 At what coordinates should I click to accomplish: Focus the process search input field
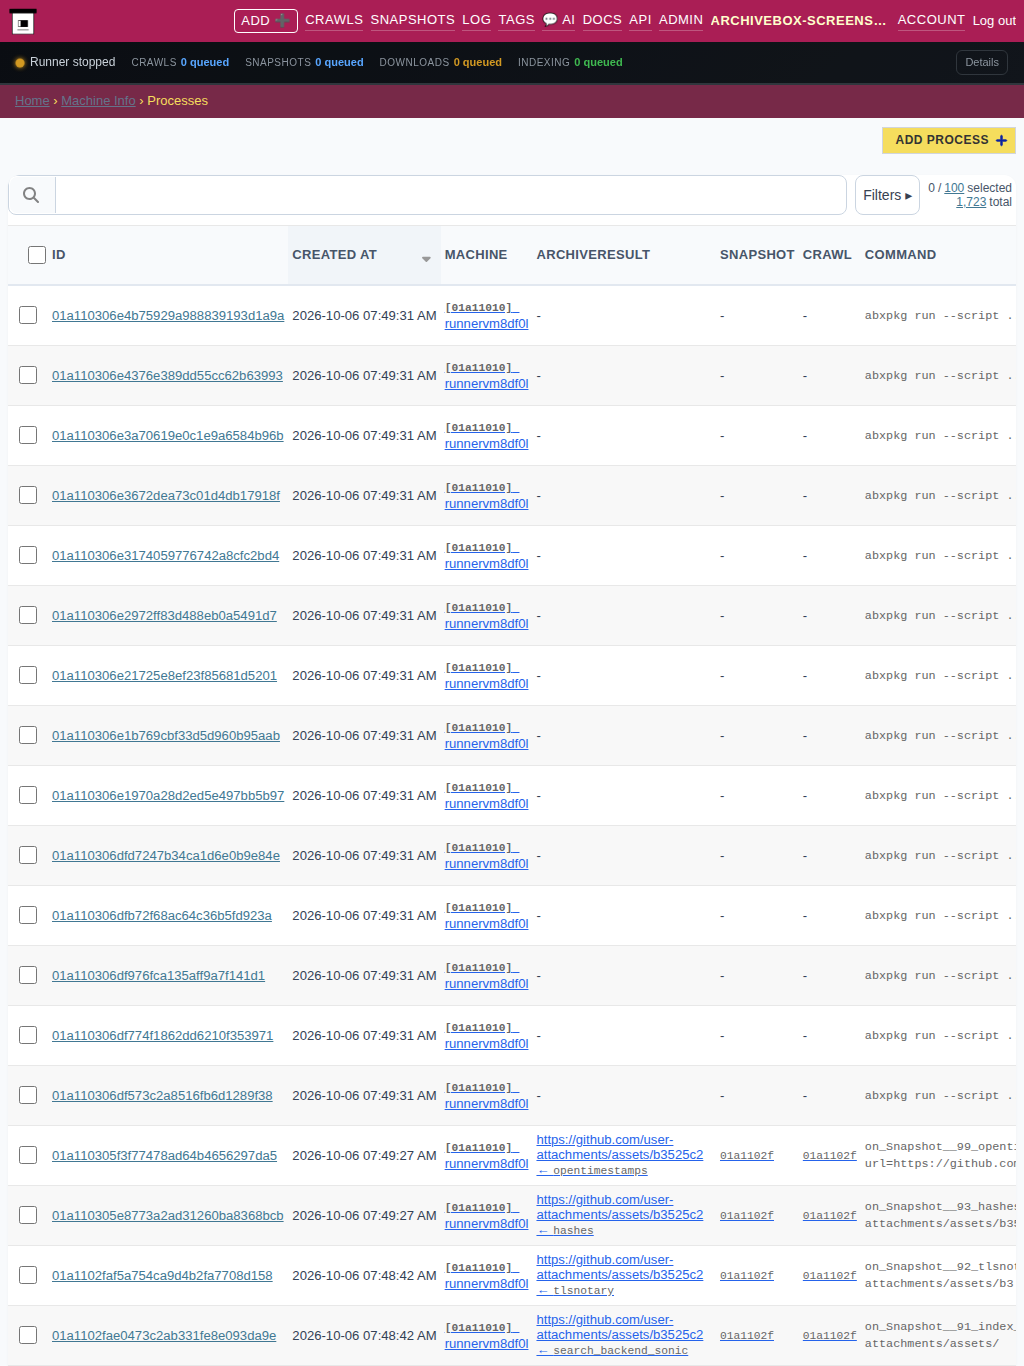pyautogui.click(x=451, y=195)
